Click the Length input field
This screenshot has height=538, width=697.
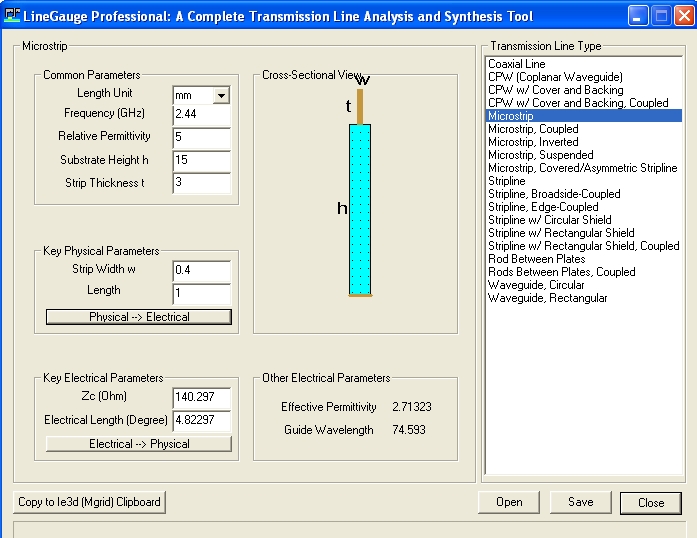tap(201, 293)
